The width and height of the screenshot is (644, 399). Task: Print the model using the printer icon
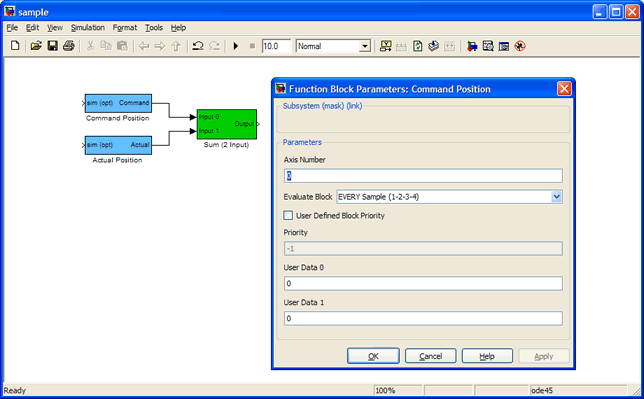click(x=69, y=46)
